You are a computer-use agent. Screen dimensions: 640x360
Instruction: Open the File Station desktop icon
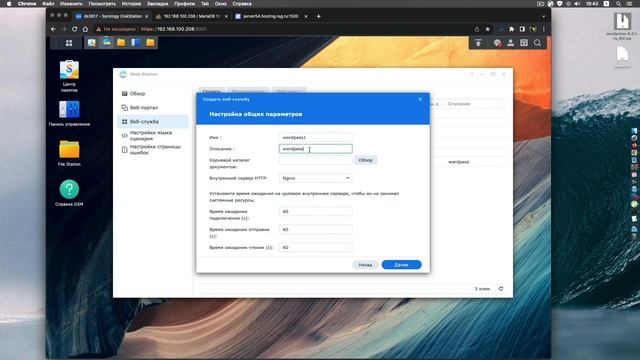(x=69, y=153)
